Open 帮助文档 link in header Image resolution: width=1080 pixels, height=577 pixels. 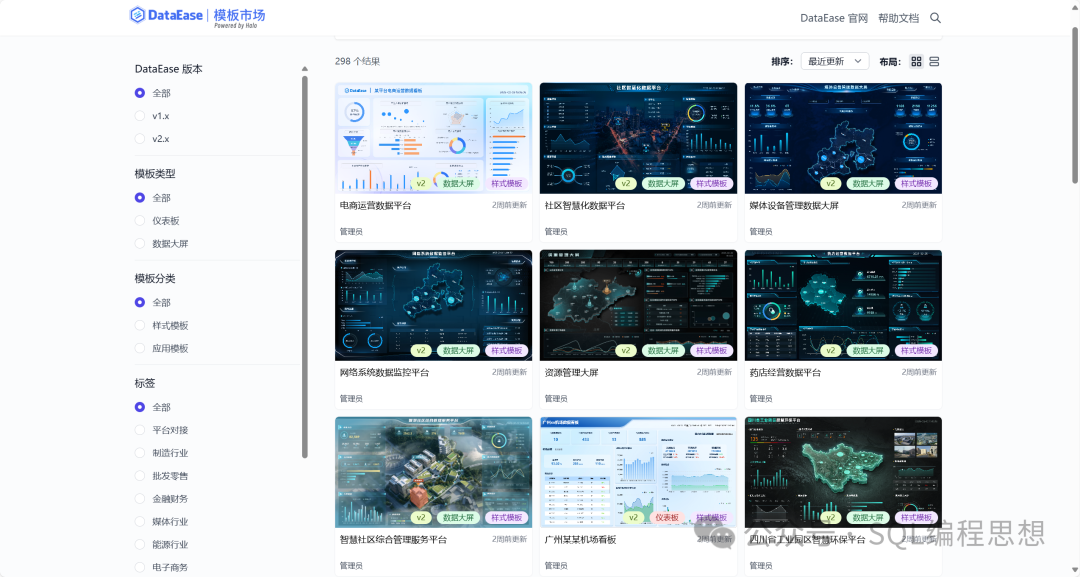coord(898,18)
